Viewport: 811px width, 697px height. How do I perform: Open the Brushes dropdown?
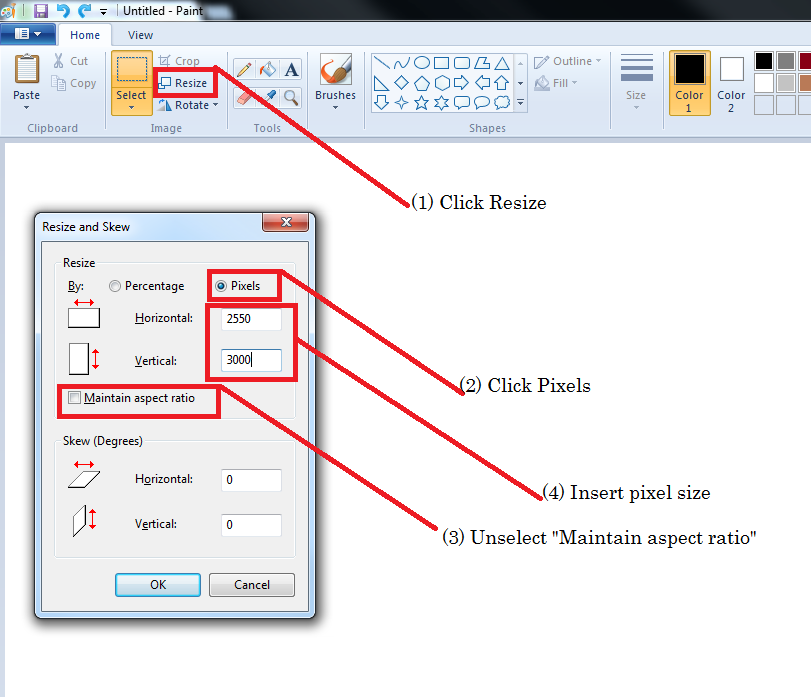tap(335, 97)
